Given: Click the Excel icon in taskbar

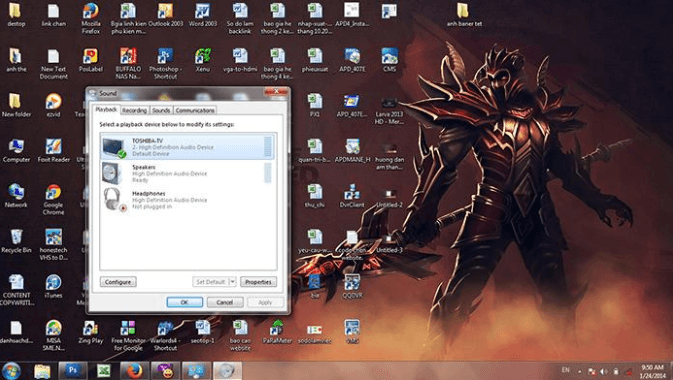Looking at the screenshot, I should pos(103,371).
